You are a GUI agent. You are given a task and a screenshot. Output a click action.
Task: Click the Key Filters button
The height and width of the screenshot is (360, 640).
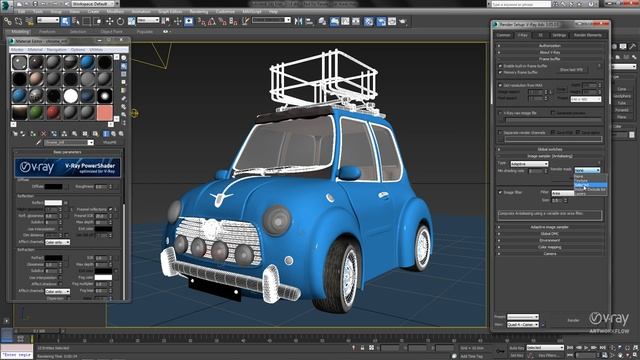coord(549,356)
